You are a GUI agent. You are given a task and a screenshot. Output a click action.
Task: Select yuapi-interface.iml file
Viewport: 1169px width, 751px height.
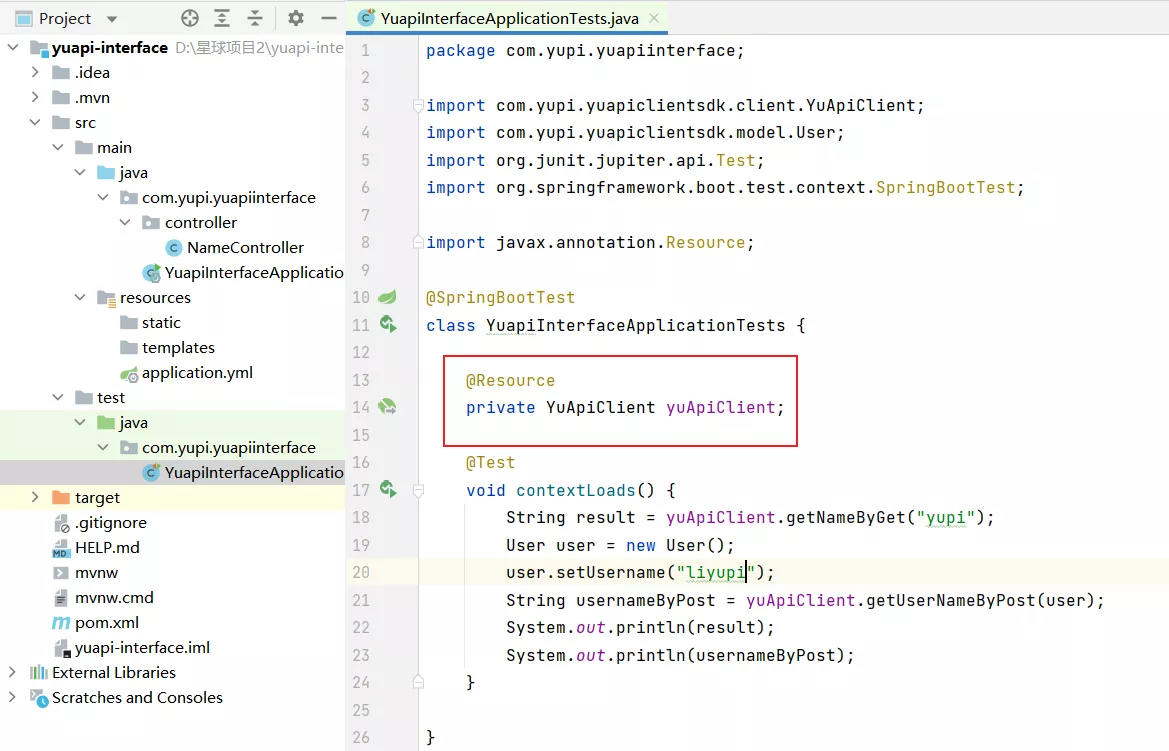tap(142, 647)
